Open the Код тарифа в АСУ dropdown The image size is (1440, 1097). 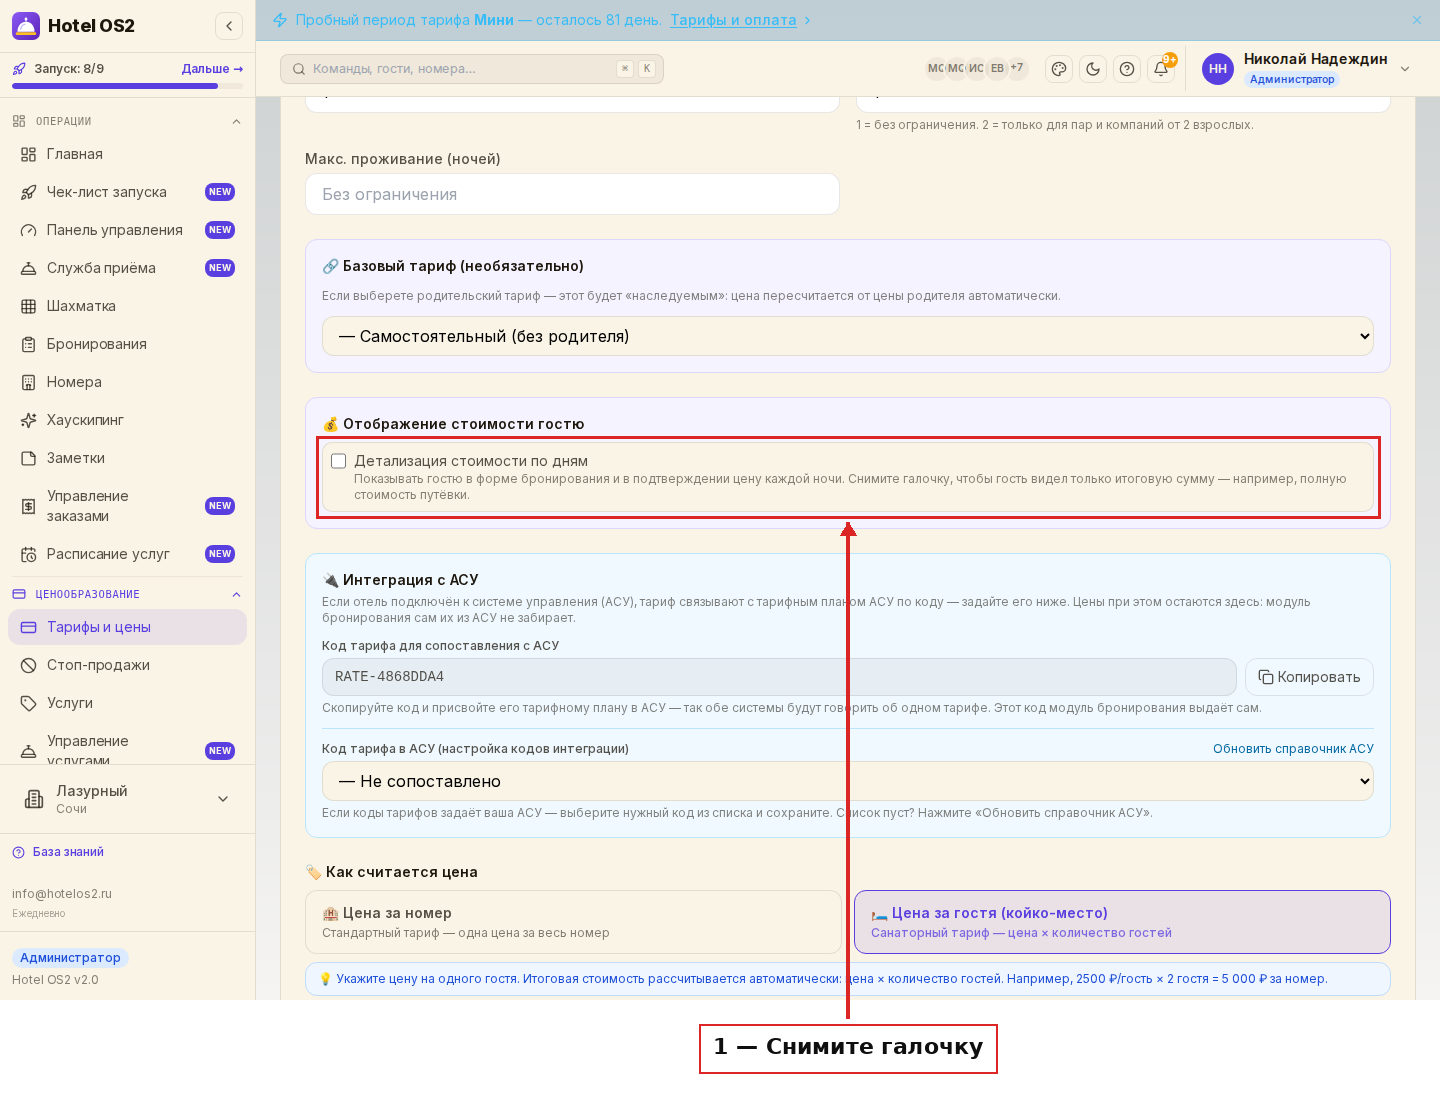[x=848, y=781]
